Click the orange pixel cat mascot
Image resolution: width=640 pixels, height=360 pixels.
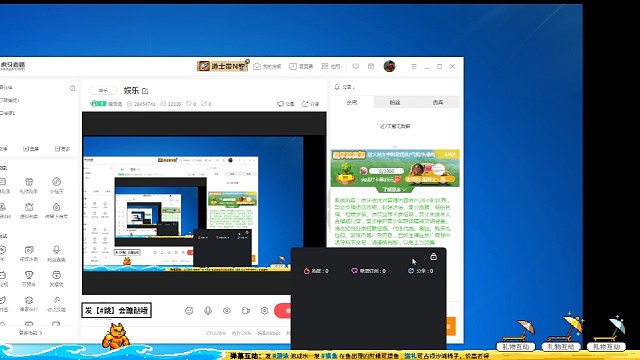(116, 337)
